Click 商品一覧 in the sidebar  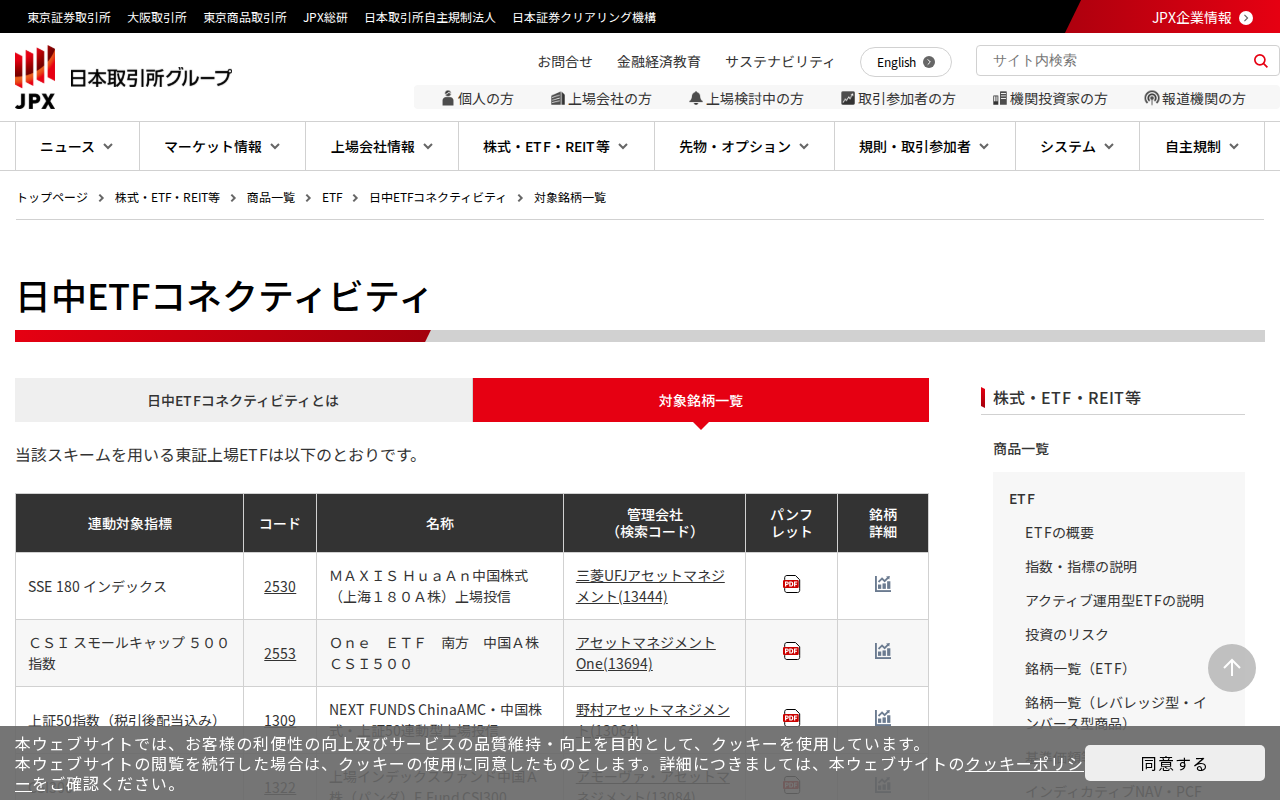(1021, 448)
